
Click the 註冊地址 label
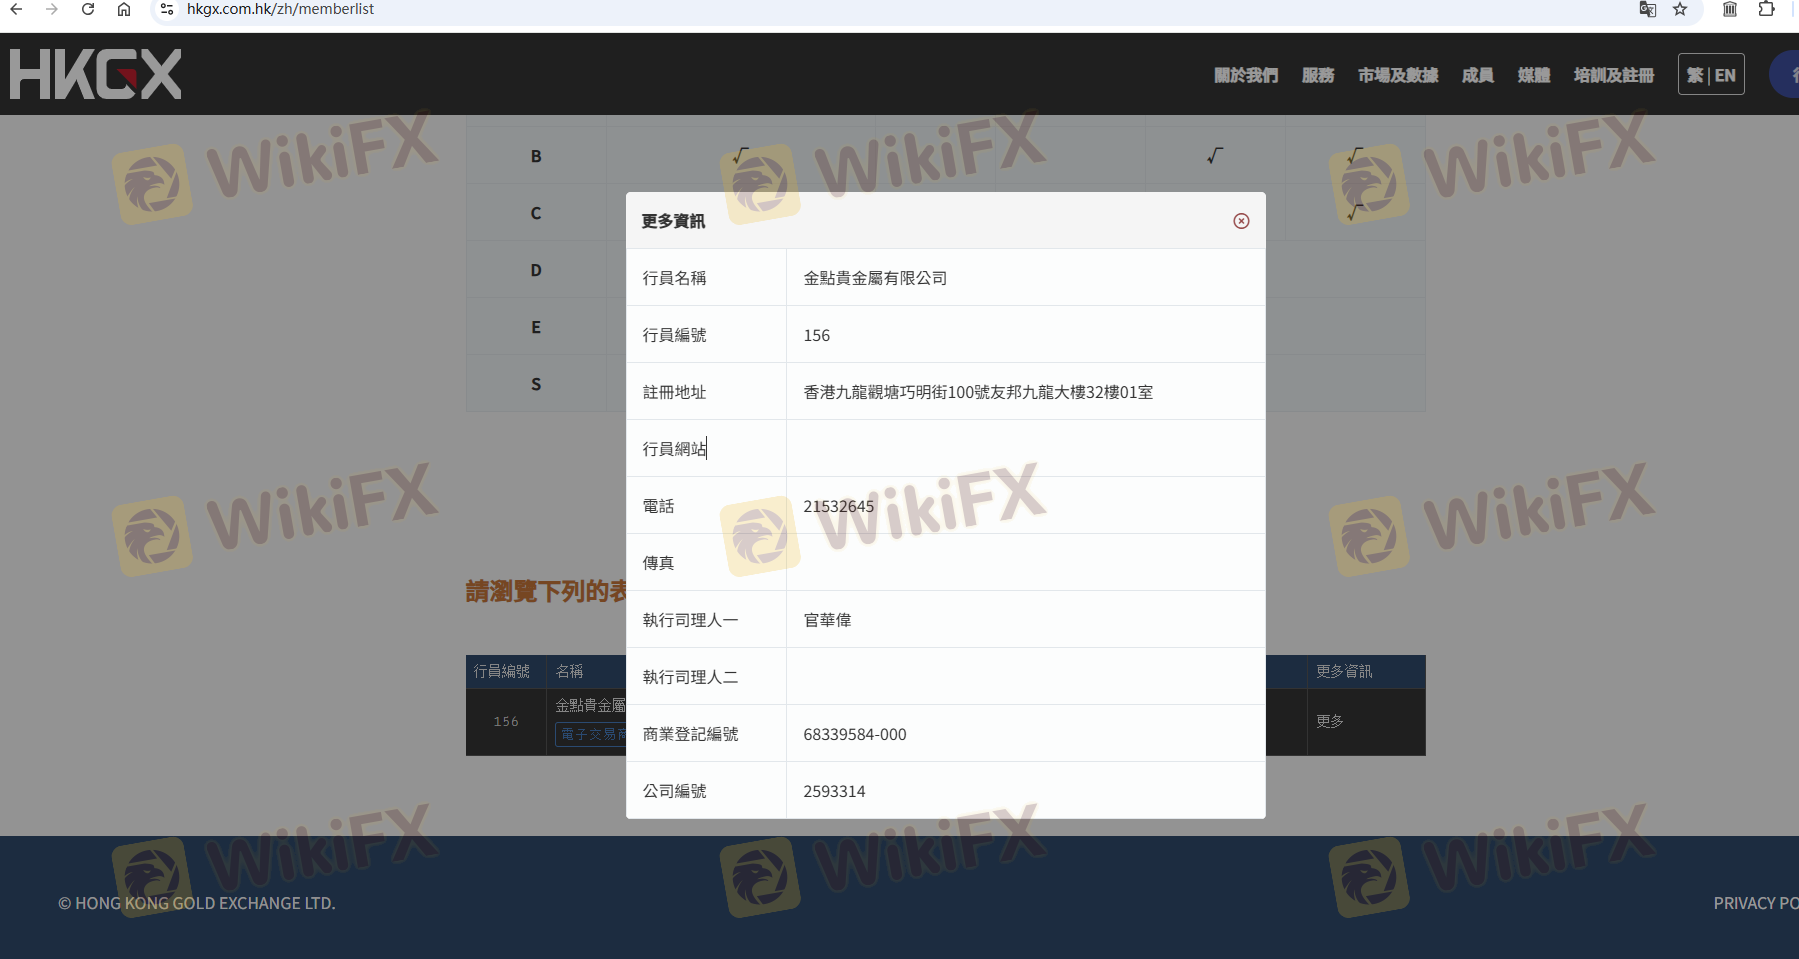[674, 392]
